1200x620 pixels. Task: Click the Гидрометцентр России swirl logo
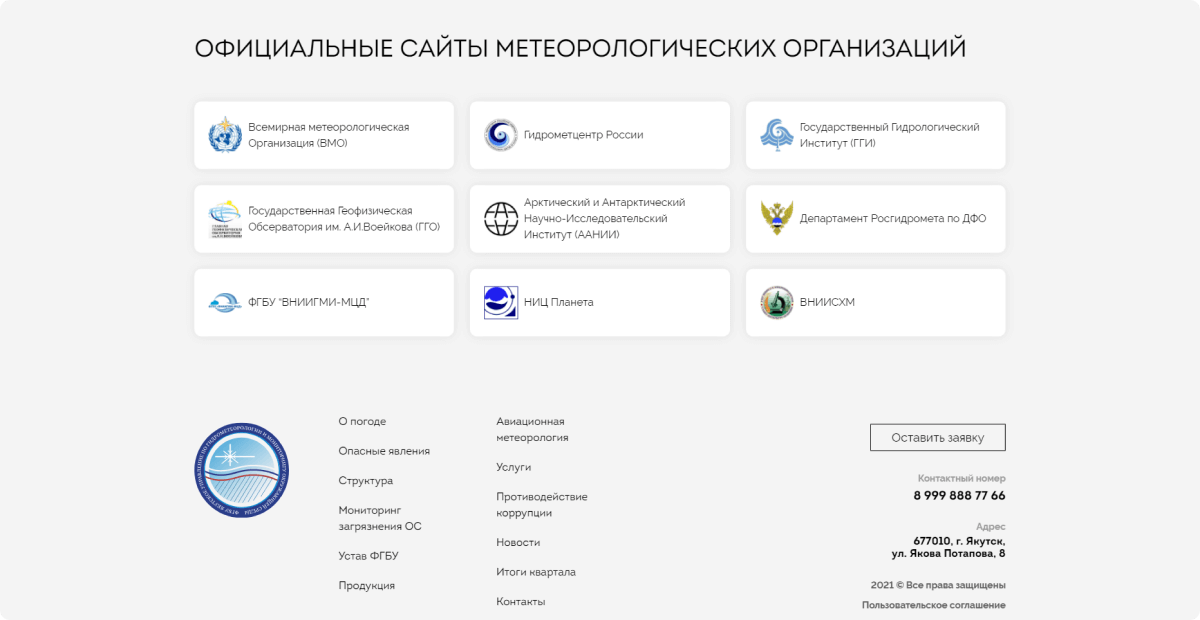pyautogui.click(x=501, y=135)
